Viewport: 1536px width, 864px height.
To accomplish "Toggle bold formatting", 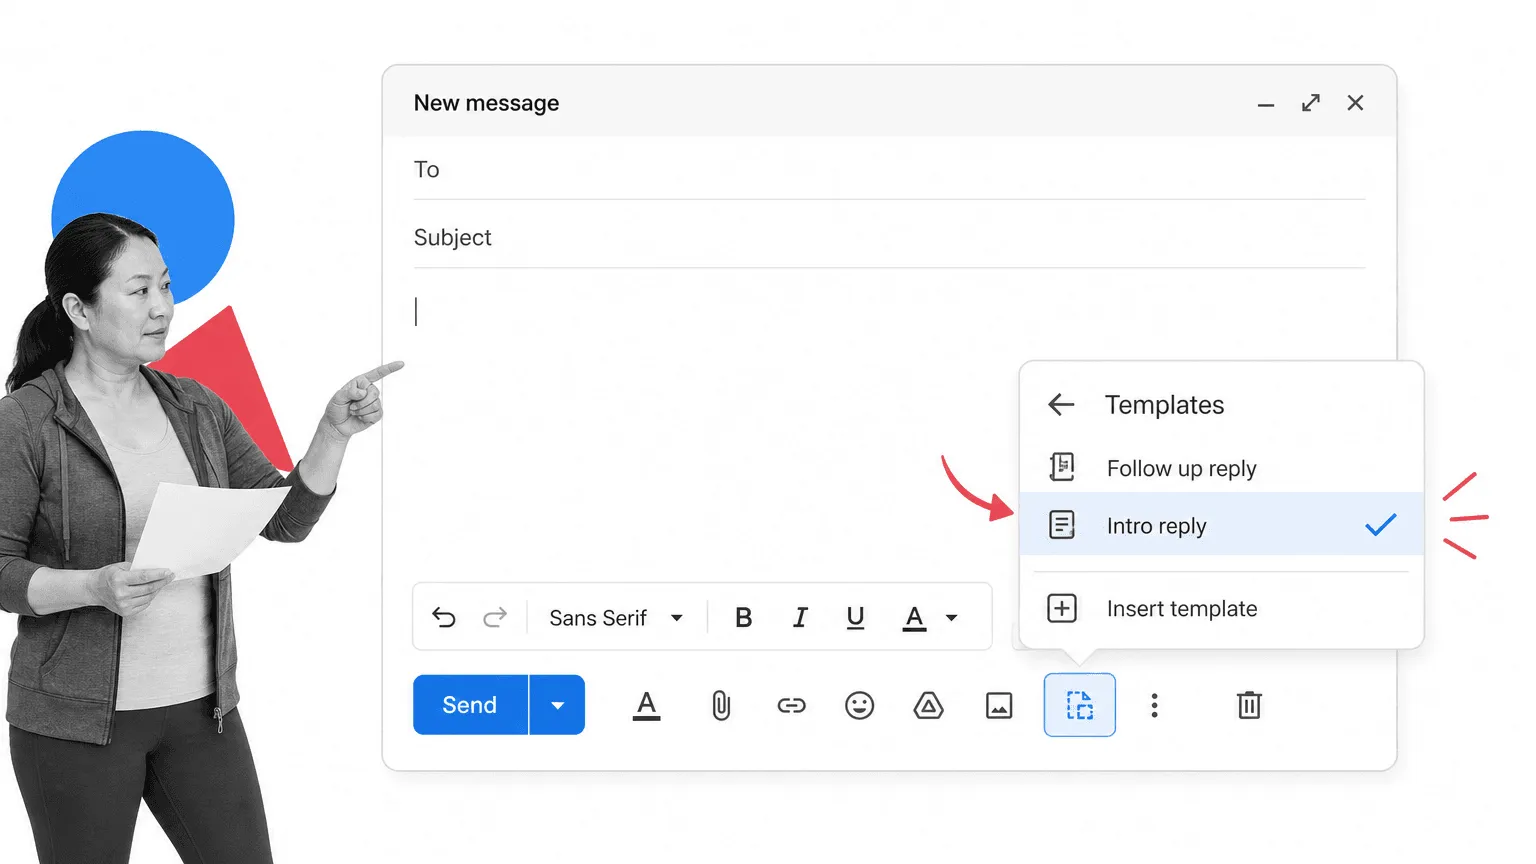I will point(743,618).
